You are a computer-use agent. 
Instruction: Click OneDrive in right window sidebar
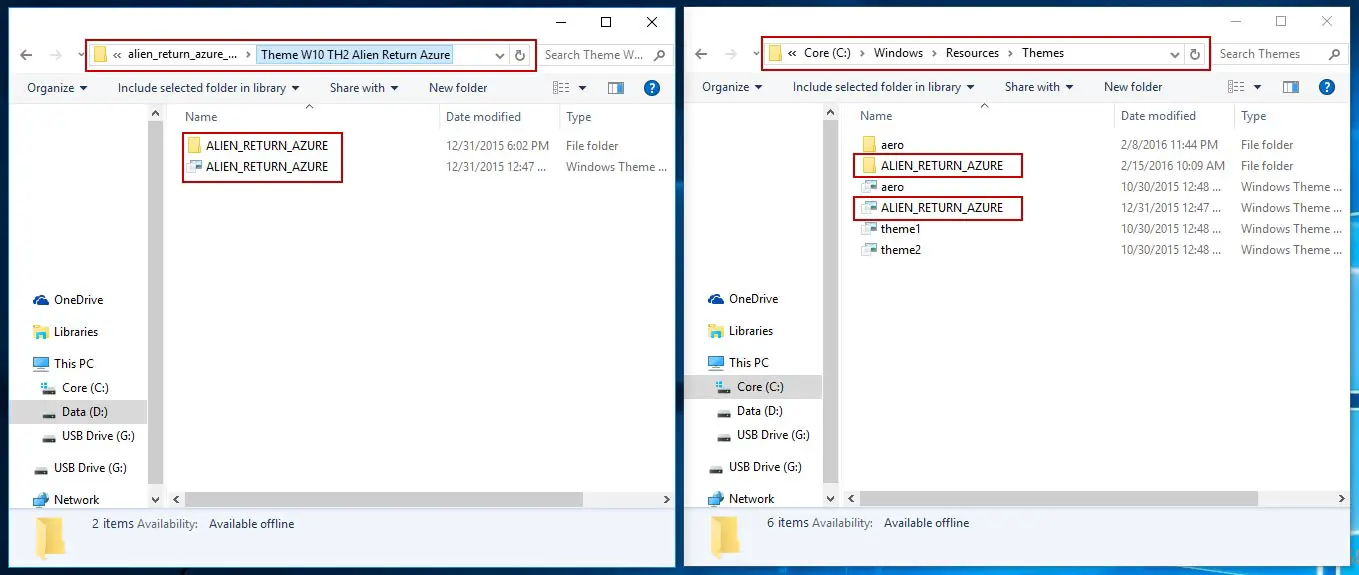pyautogui.click(x=743, y=299)
